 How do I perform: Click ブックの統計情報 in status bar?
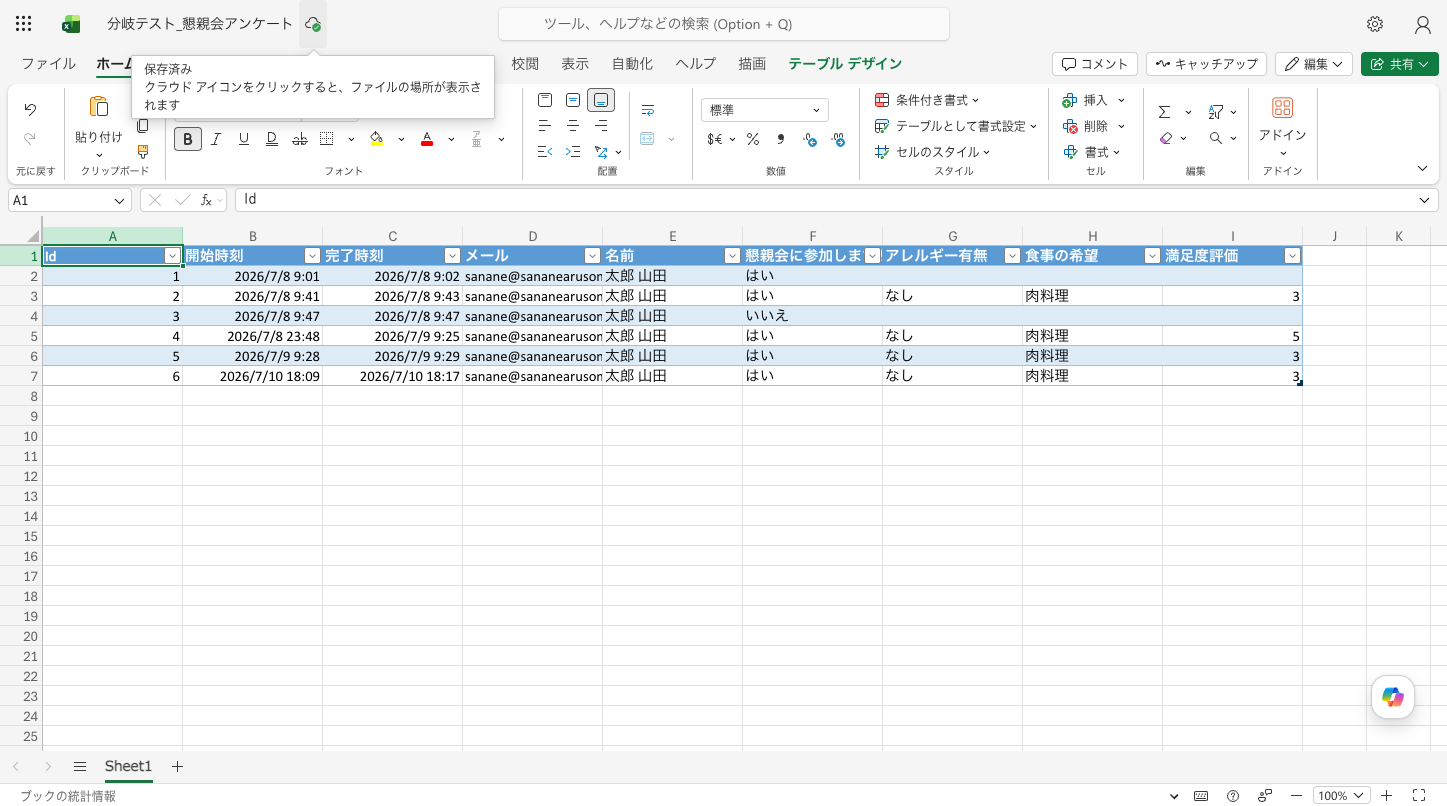coord(68,796)
